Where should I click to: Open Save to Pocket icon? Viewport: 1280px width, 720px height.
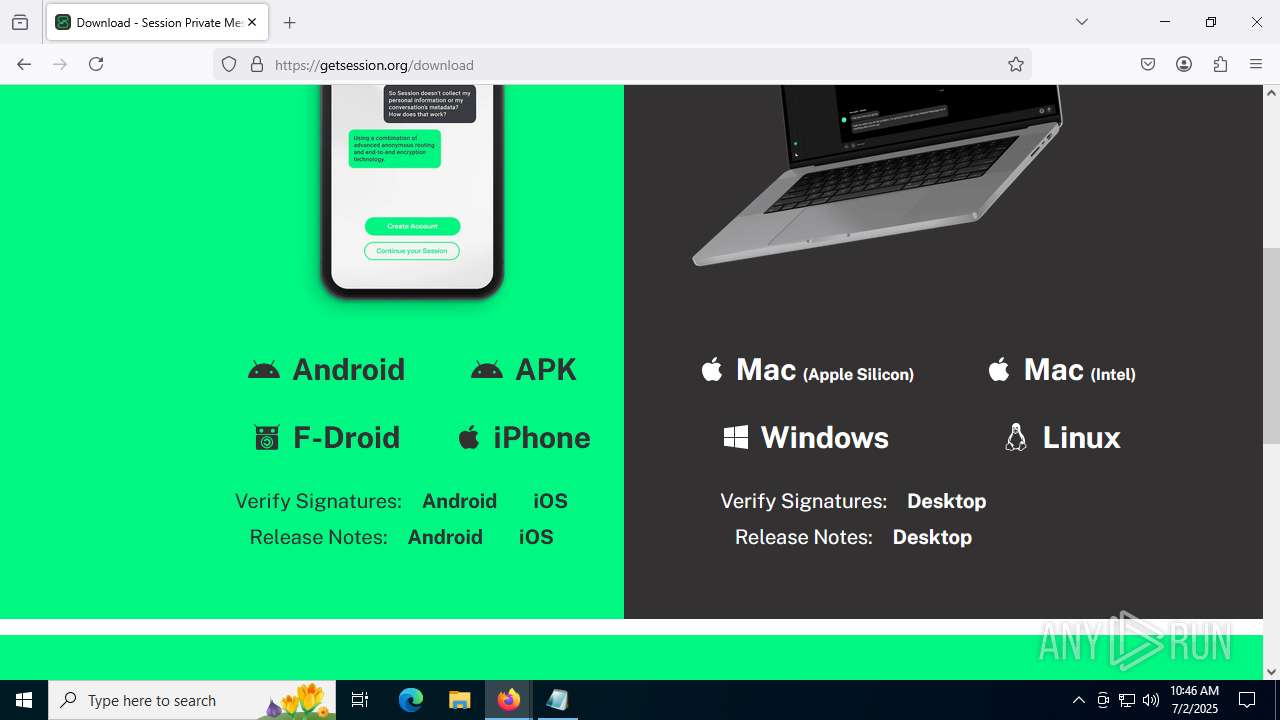point(1148,64)
